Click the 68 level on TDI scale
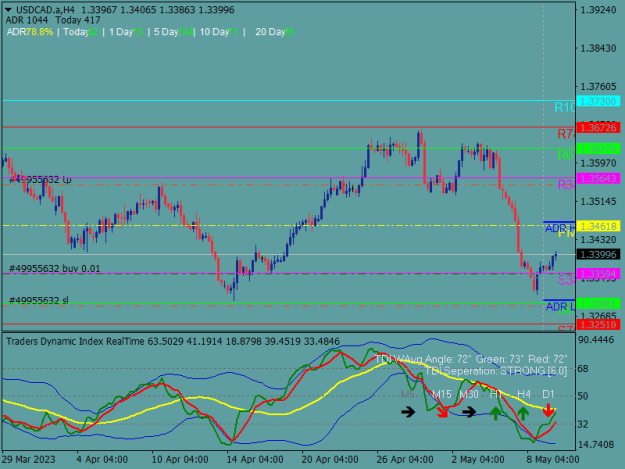The width and height of the screenshot is (625, 469). coord(583,369)
